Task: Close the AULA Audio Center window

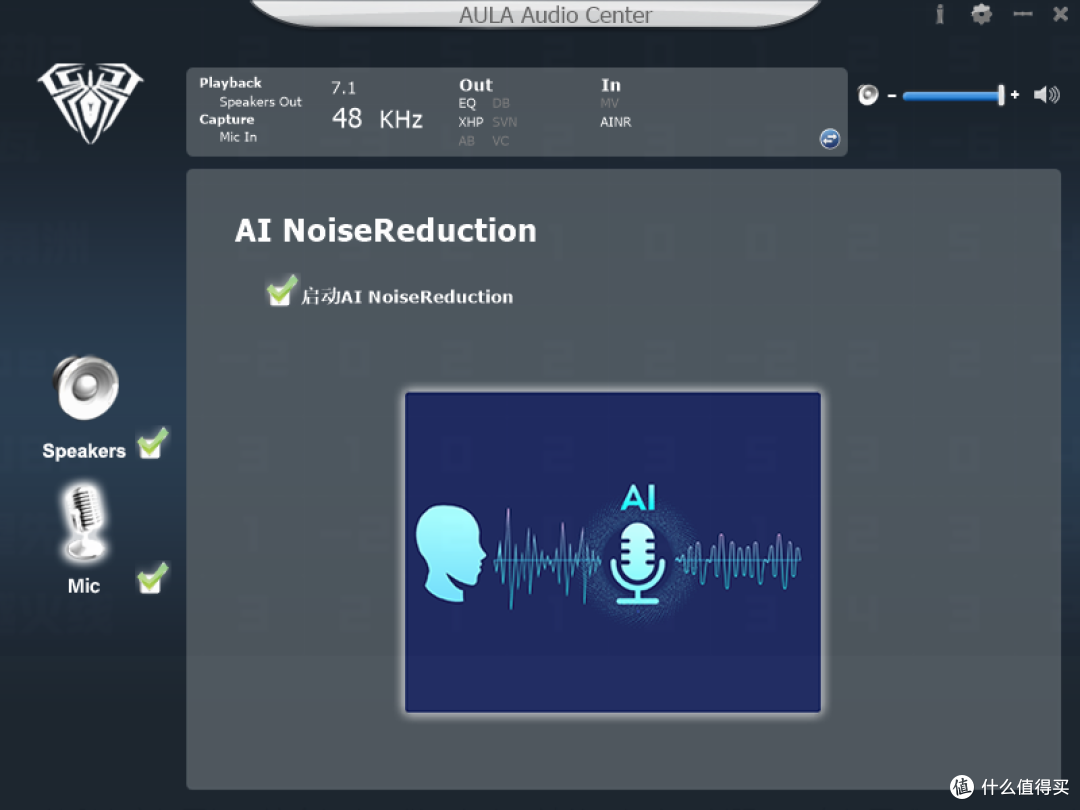Action: (x=1061, y=14)
